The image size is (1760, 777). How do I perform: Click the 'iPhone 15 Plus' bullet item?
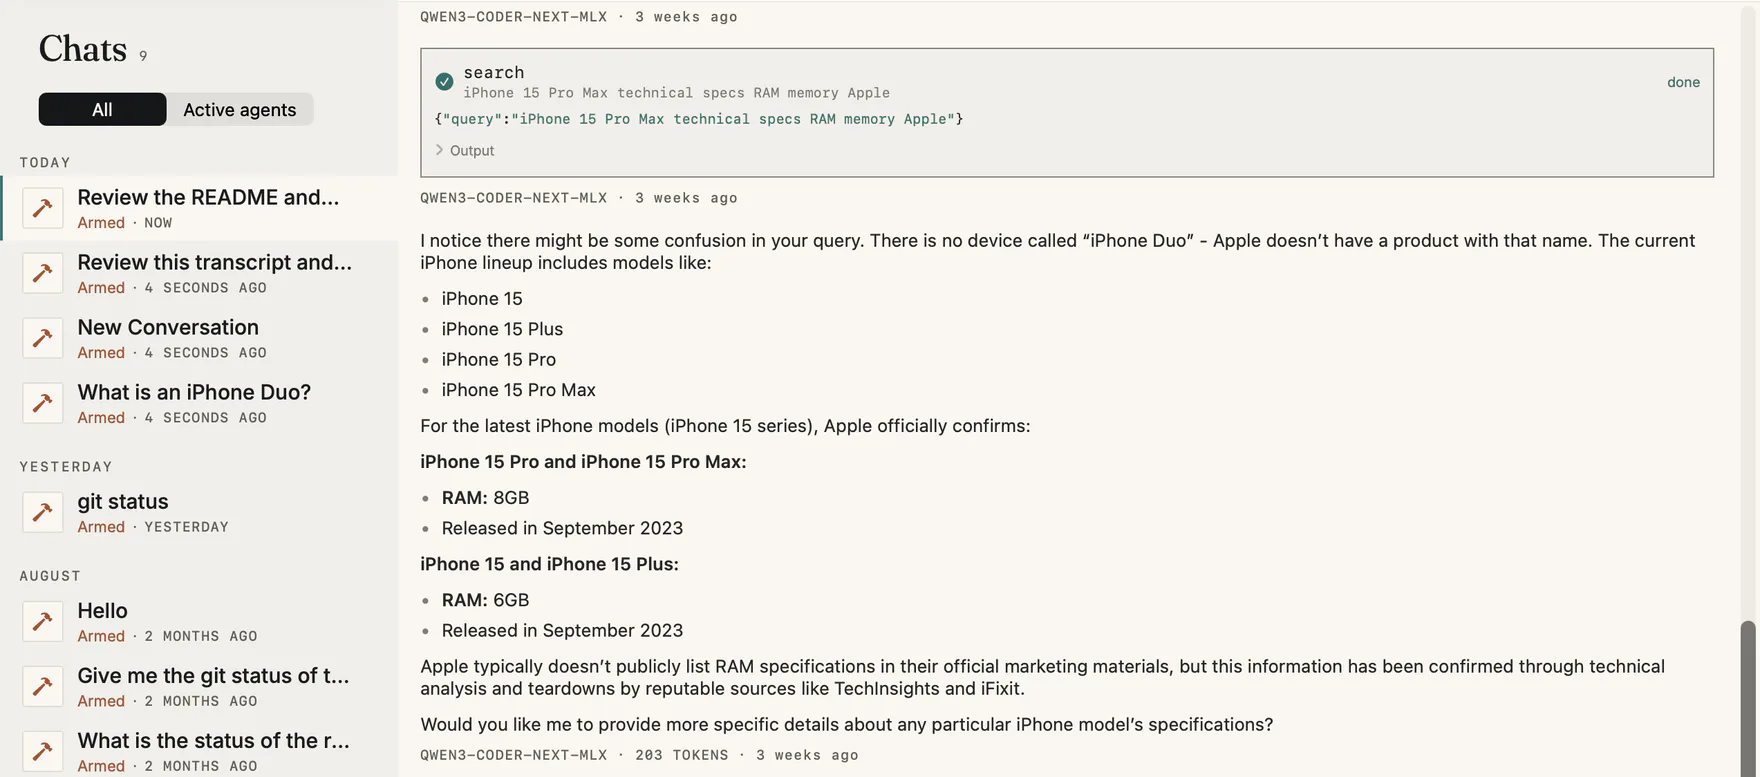(x=502, y=329)
